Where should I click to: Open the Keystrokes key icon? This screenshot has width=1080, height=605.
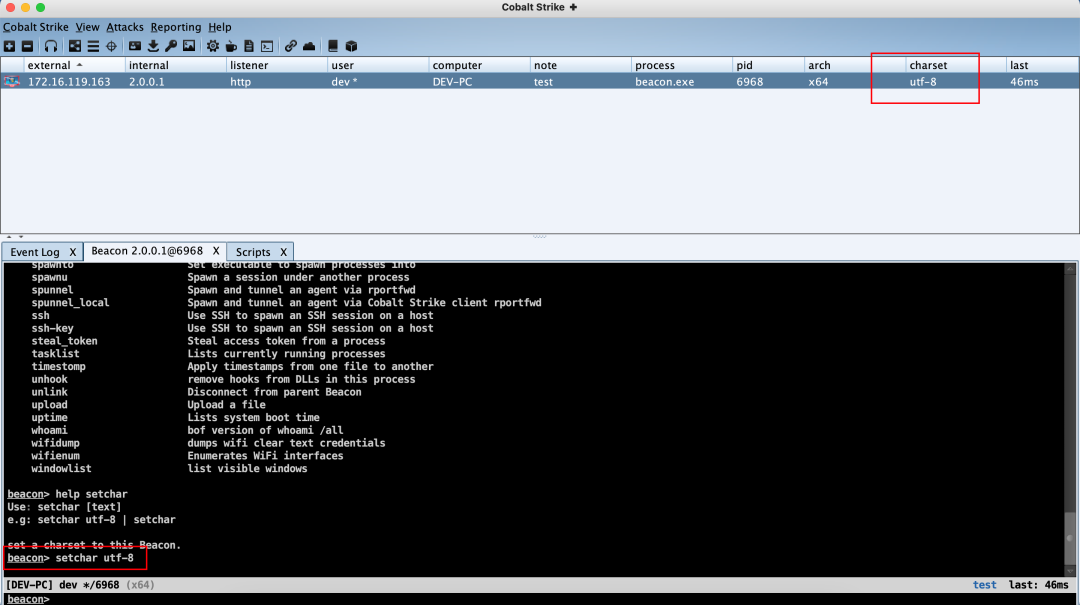point(171,46)
